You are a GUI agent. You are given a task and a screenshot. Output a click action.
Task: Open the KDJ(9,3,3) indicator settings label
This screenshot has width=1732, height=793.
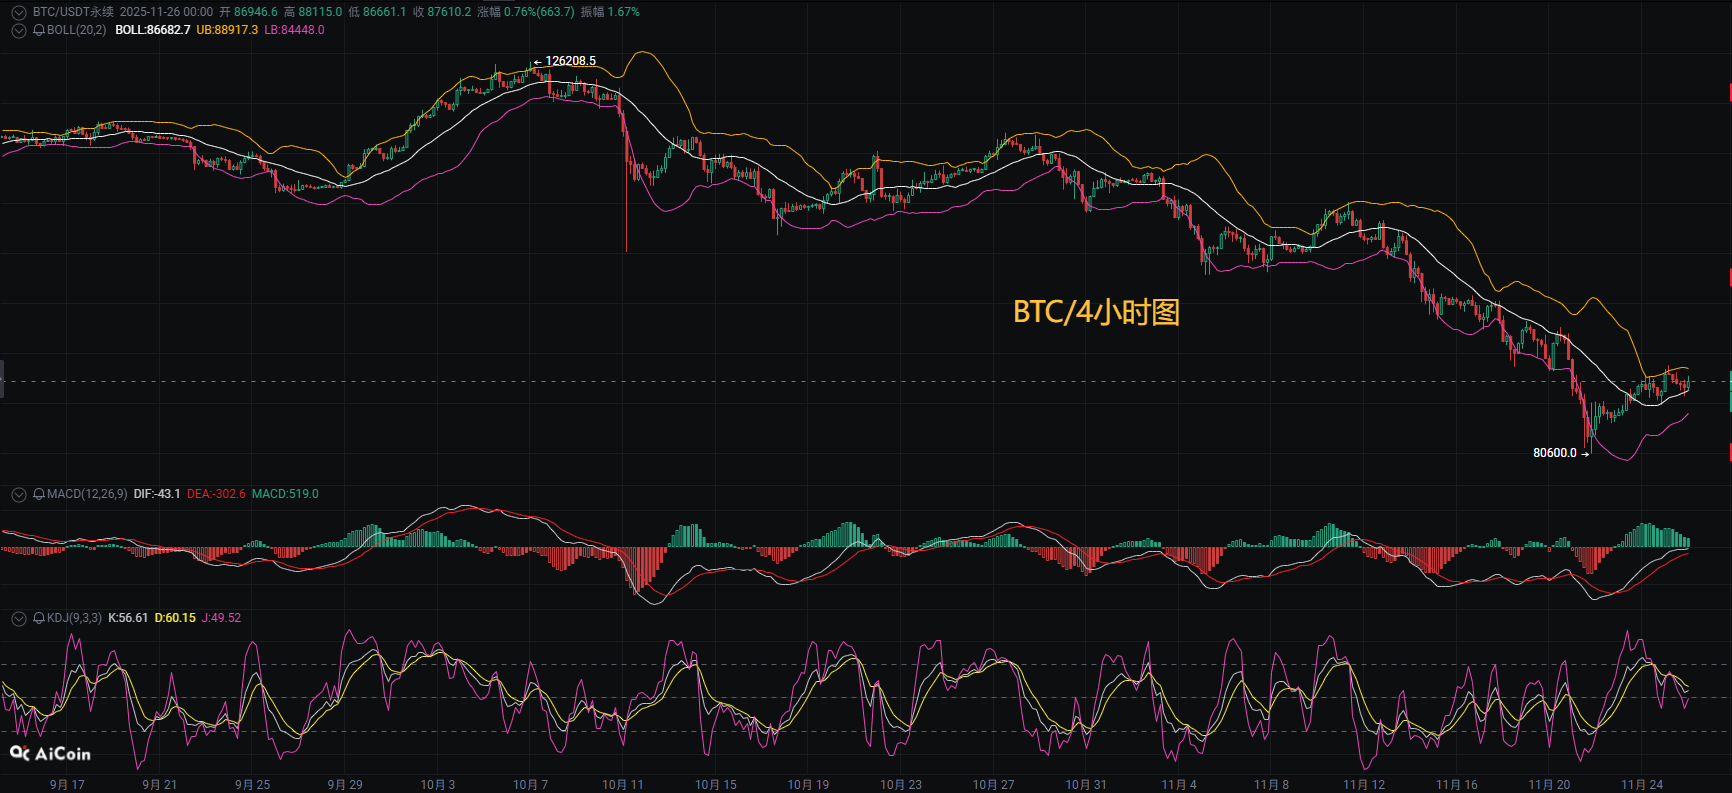pos(74,618)
